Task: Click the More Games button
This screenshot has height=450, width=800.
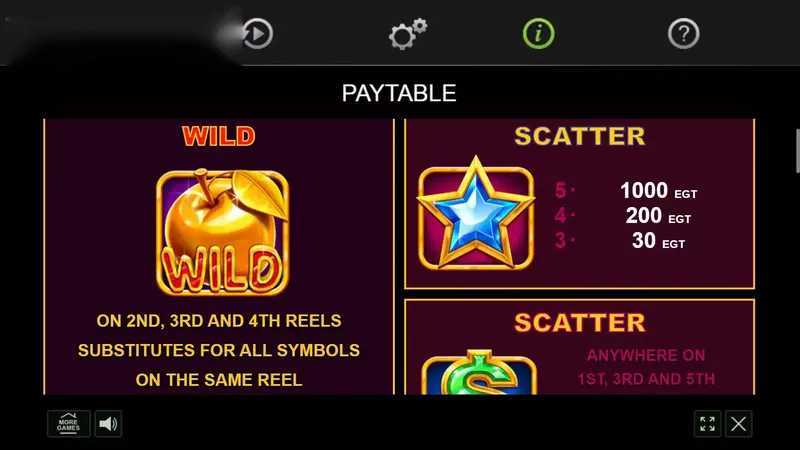Action: click(x=68, y=423)
